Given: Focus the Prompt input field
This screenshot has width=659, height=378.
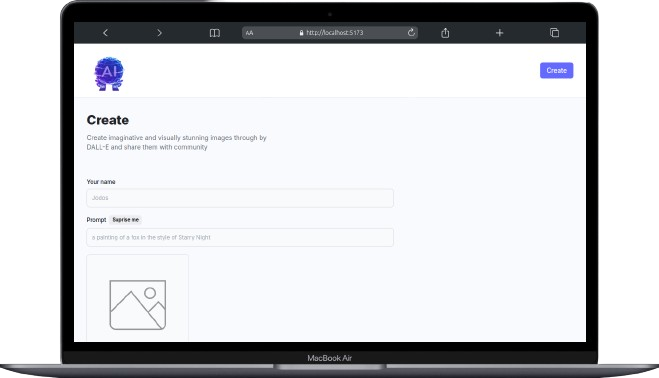Looking at the screenshot, I should (240, 238).
